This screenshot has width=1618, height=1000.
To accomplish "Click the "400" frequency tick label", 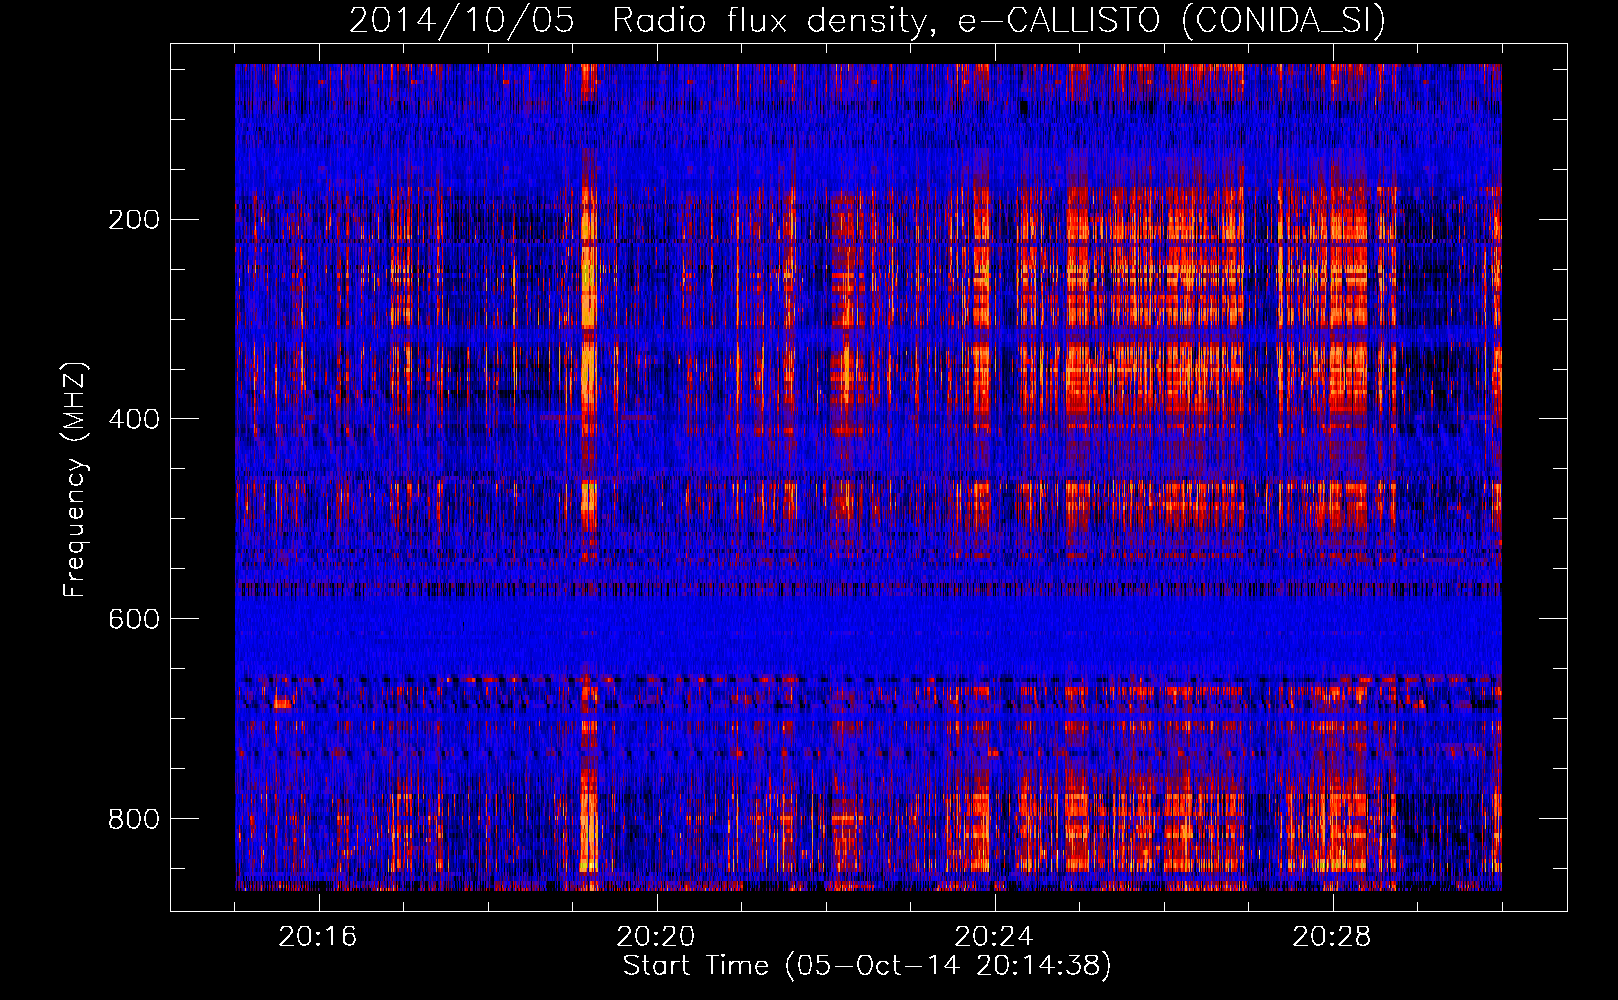I will 134,420.
